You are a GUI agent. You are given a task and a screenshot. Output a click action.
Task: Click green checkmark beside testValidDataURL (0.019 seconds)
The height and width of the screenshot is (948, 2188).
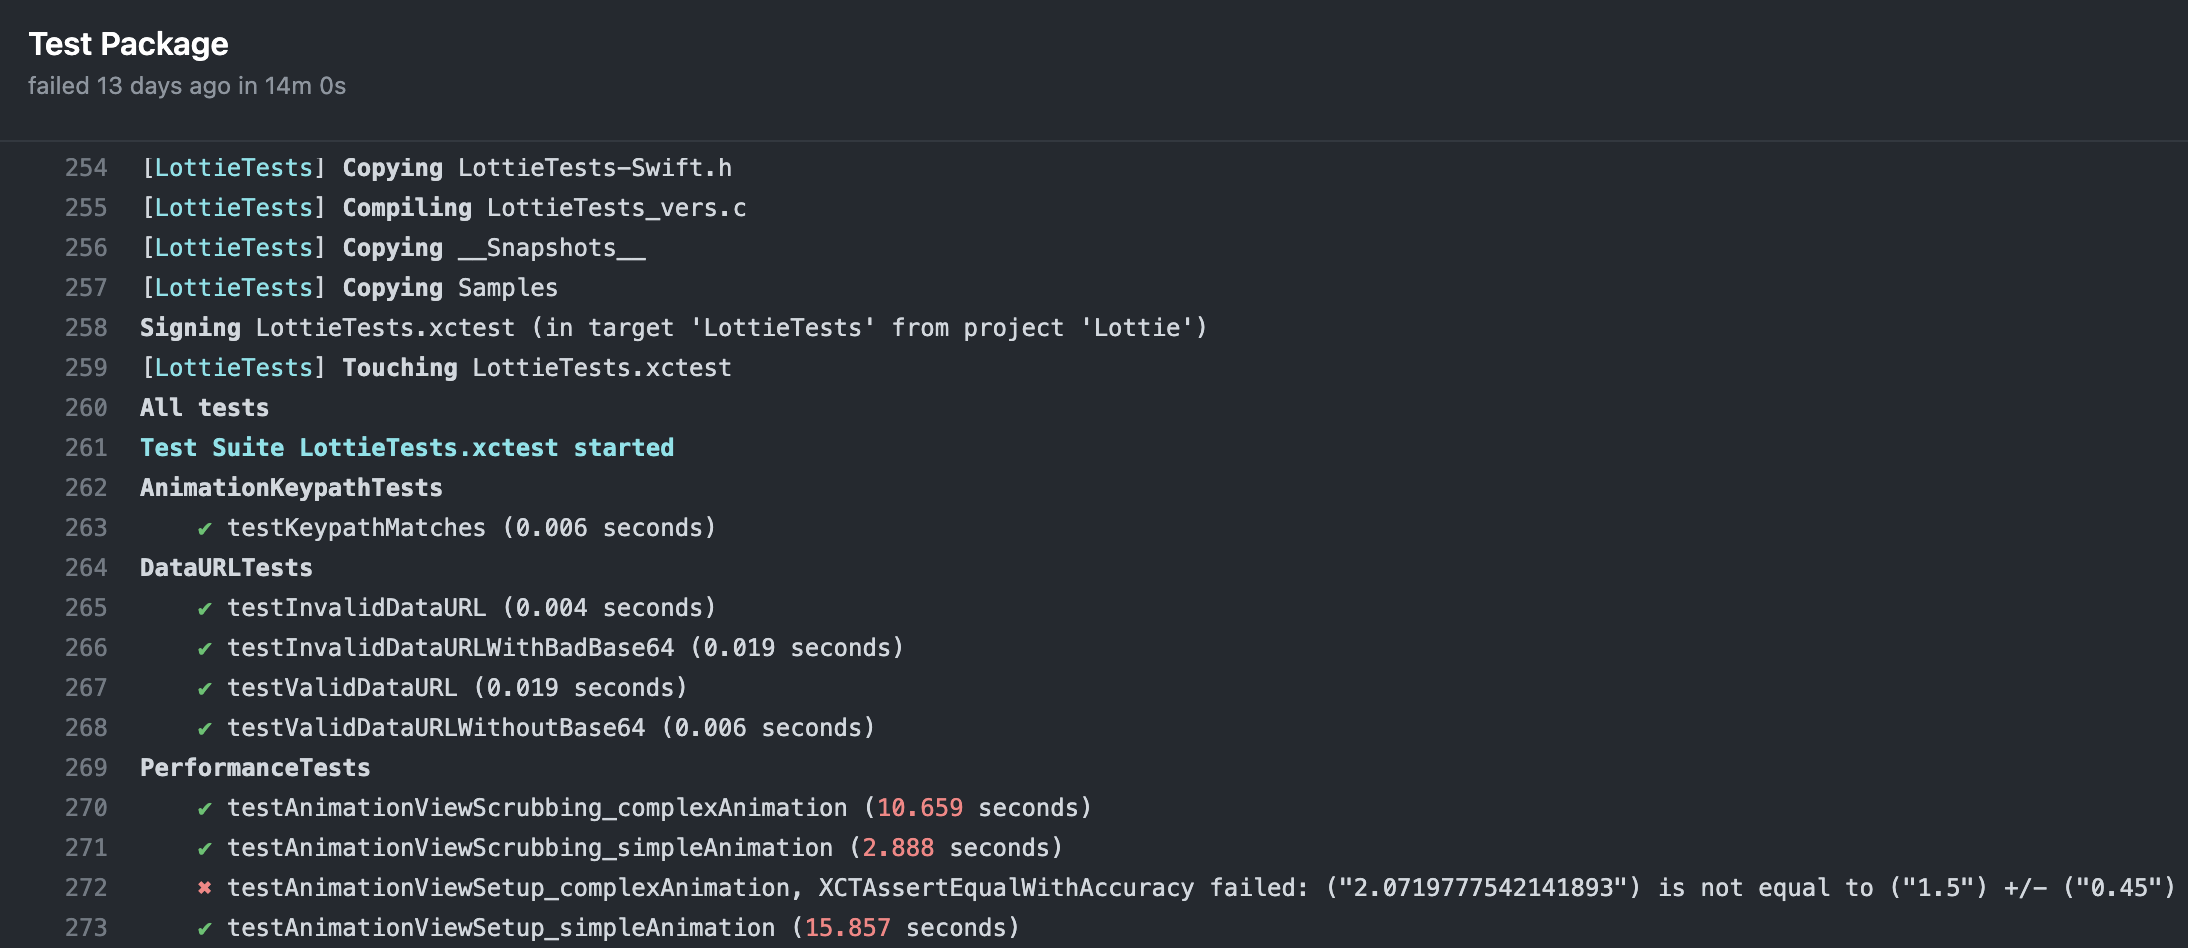(205, 689)
